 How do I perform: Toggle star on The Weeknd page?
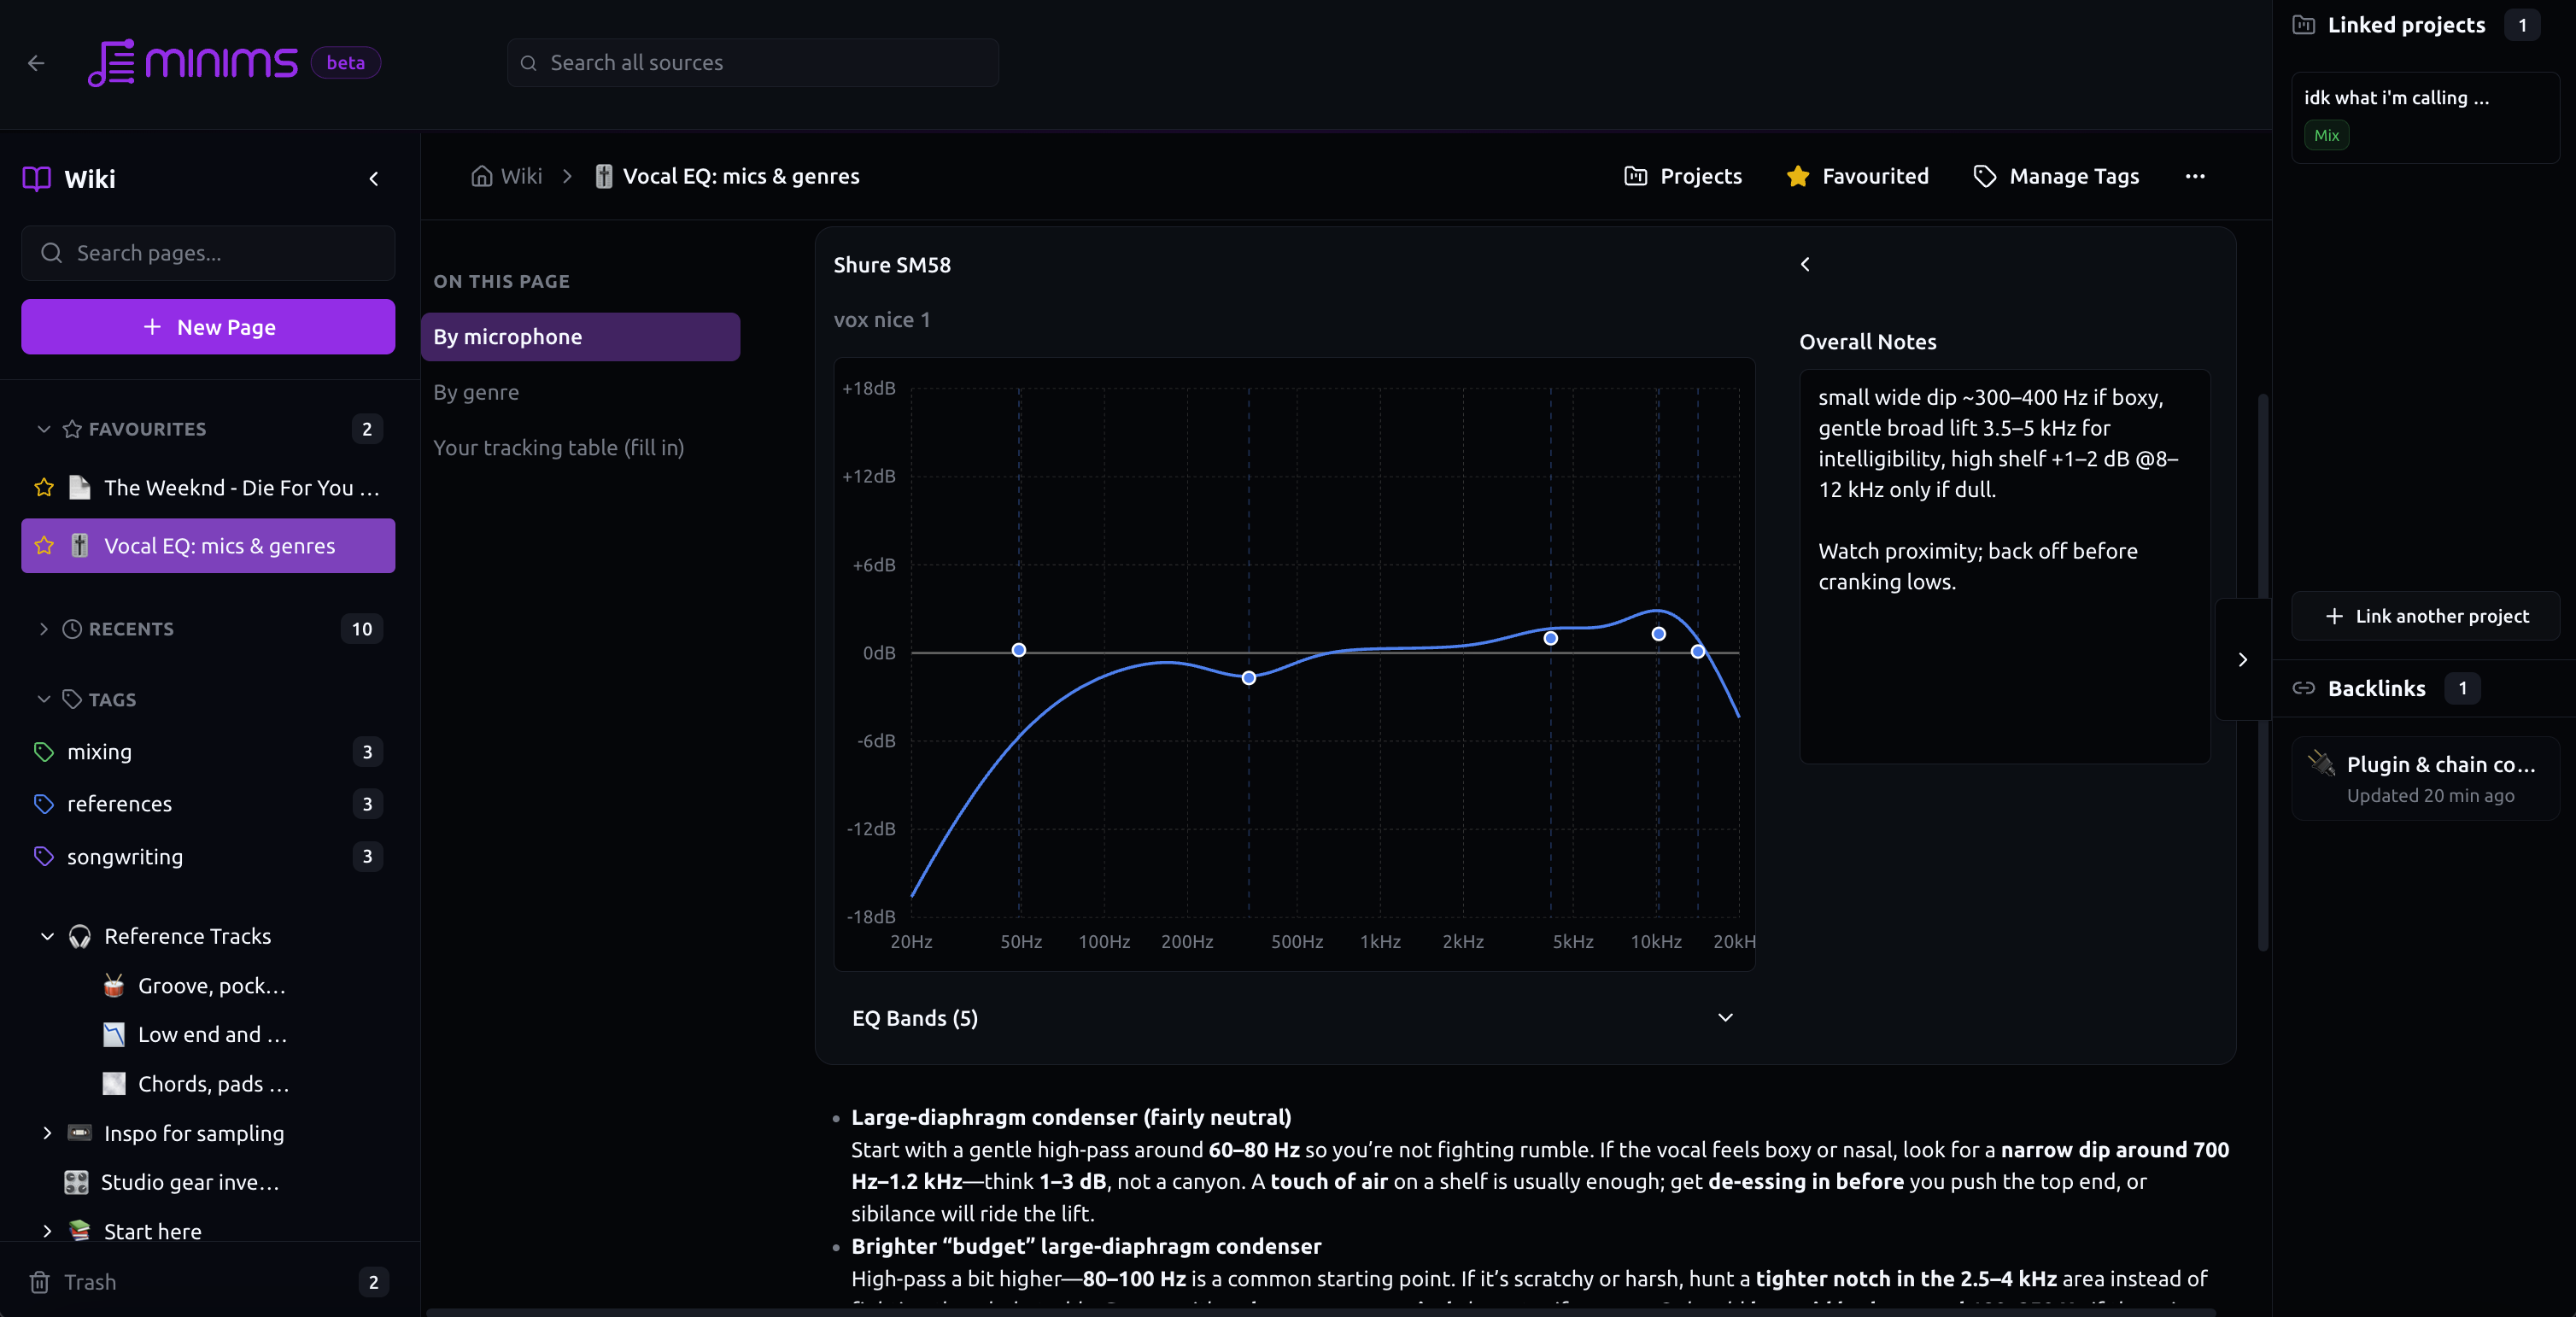click(44, 488)
